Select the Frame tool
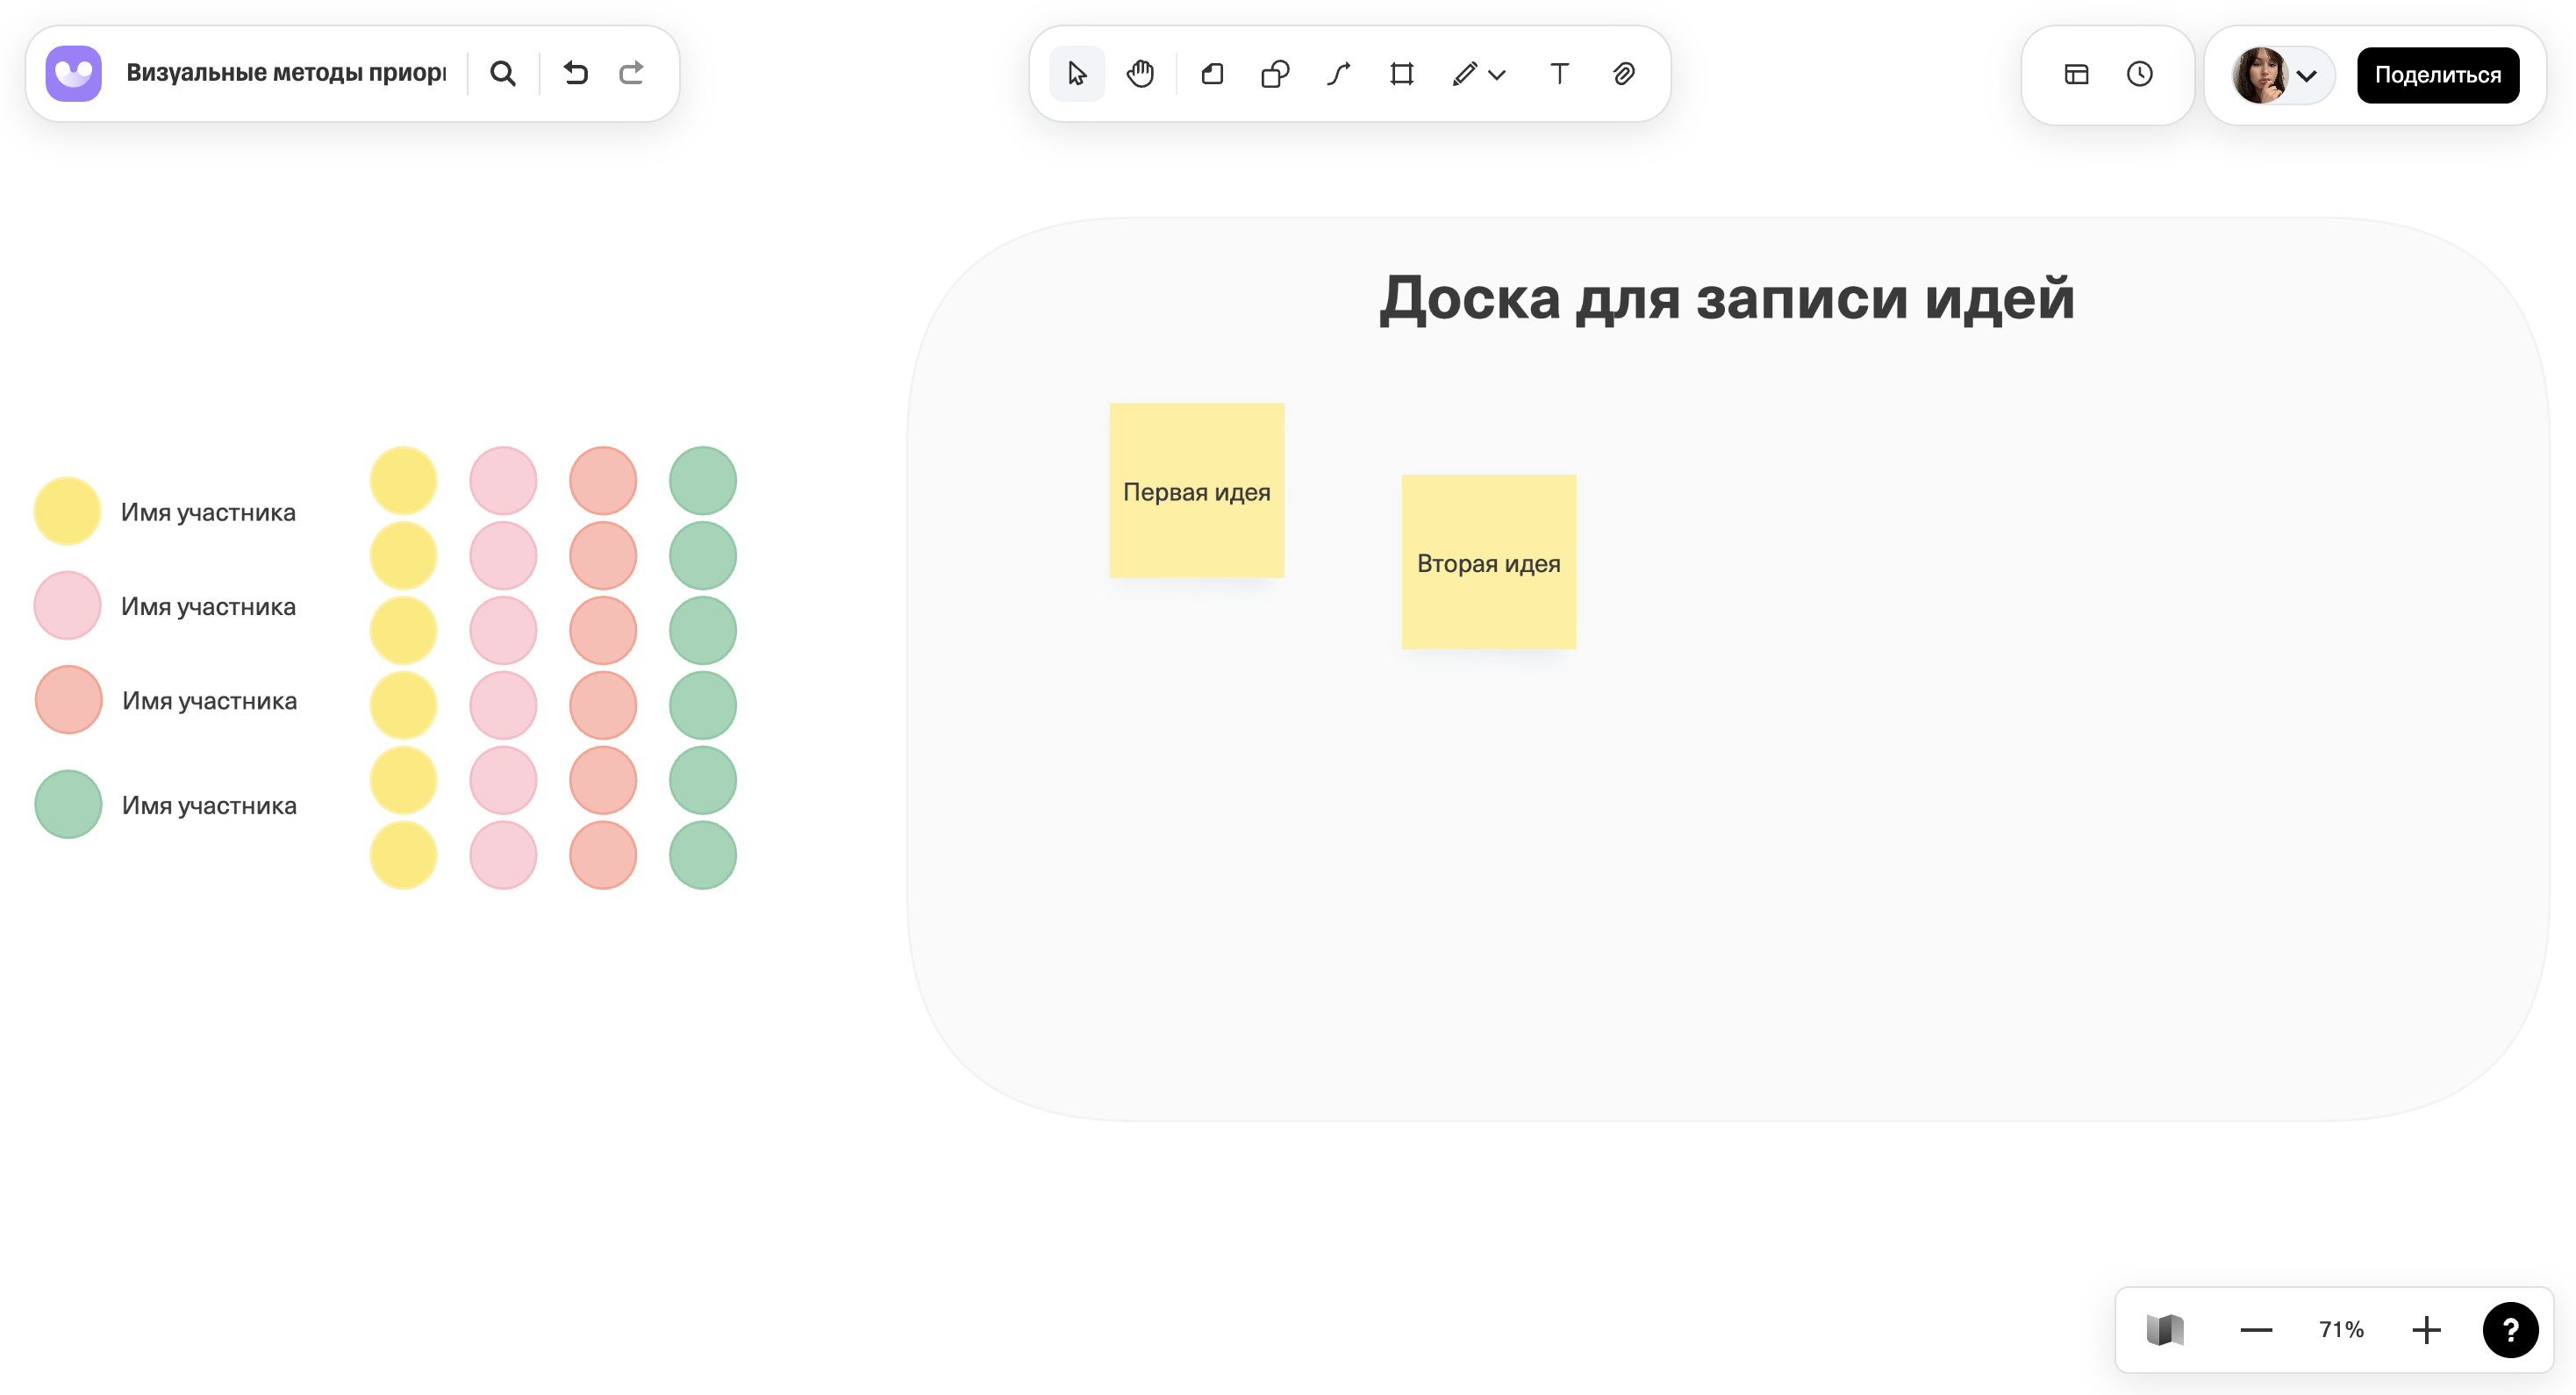The width and height of the screenshot is (2576, 1395). (1400, 73)
